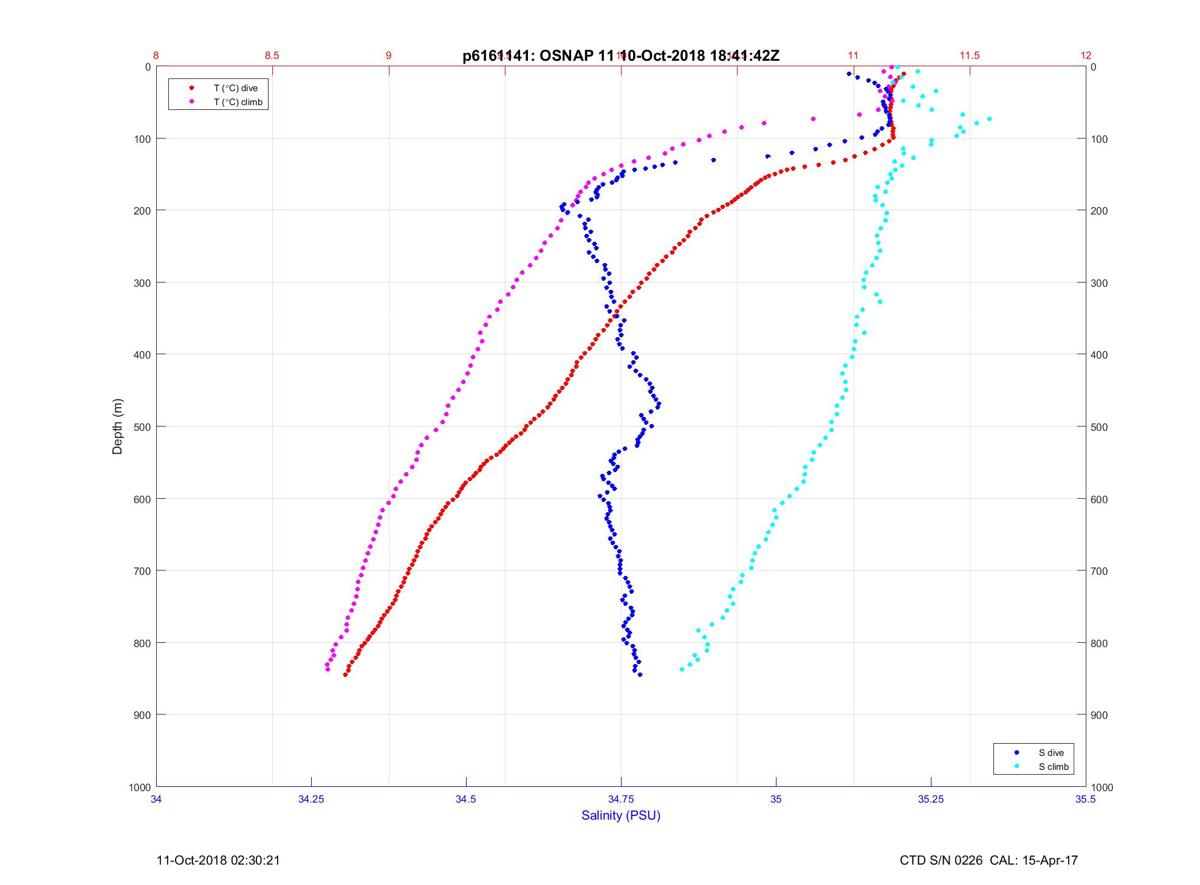Screen dimensions: 1200x885
Task: Click the left depth axis label '500'
Action: [141, 426]
